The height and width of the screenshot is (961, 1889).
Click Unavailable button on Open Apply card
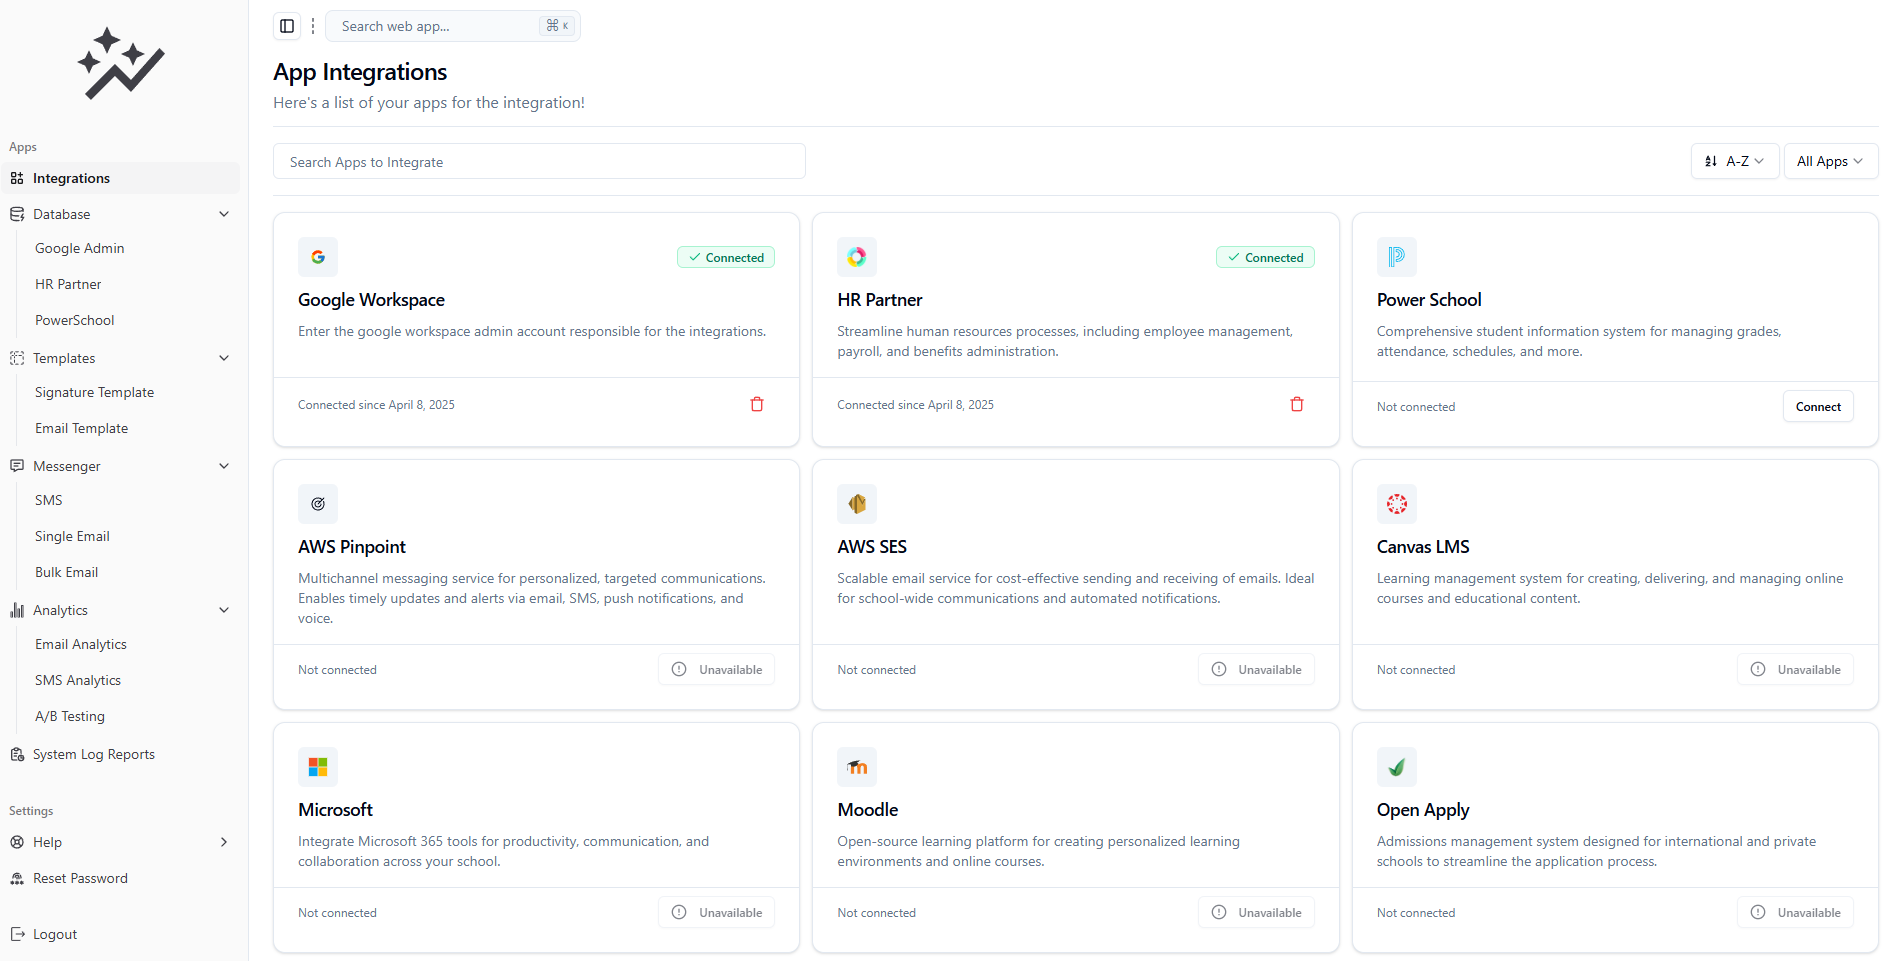[x=1795, y=912]
